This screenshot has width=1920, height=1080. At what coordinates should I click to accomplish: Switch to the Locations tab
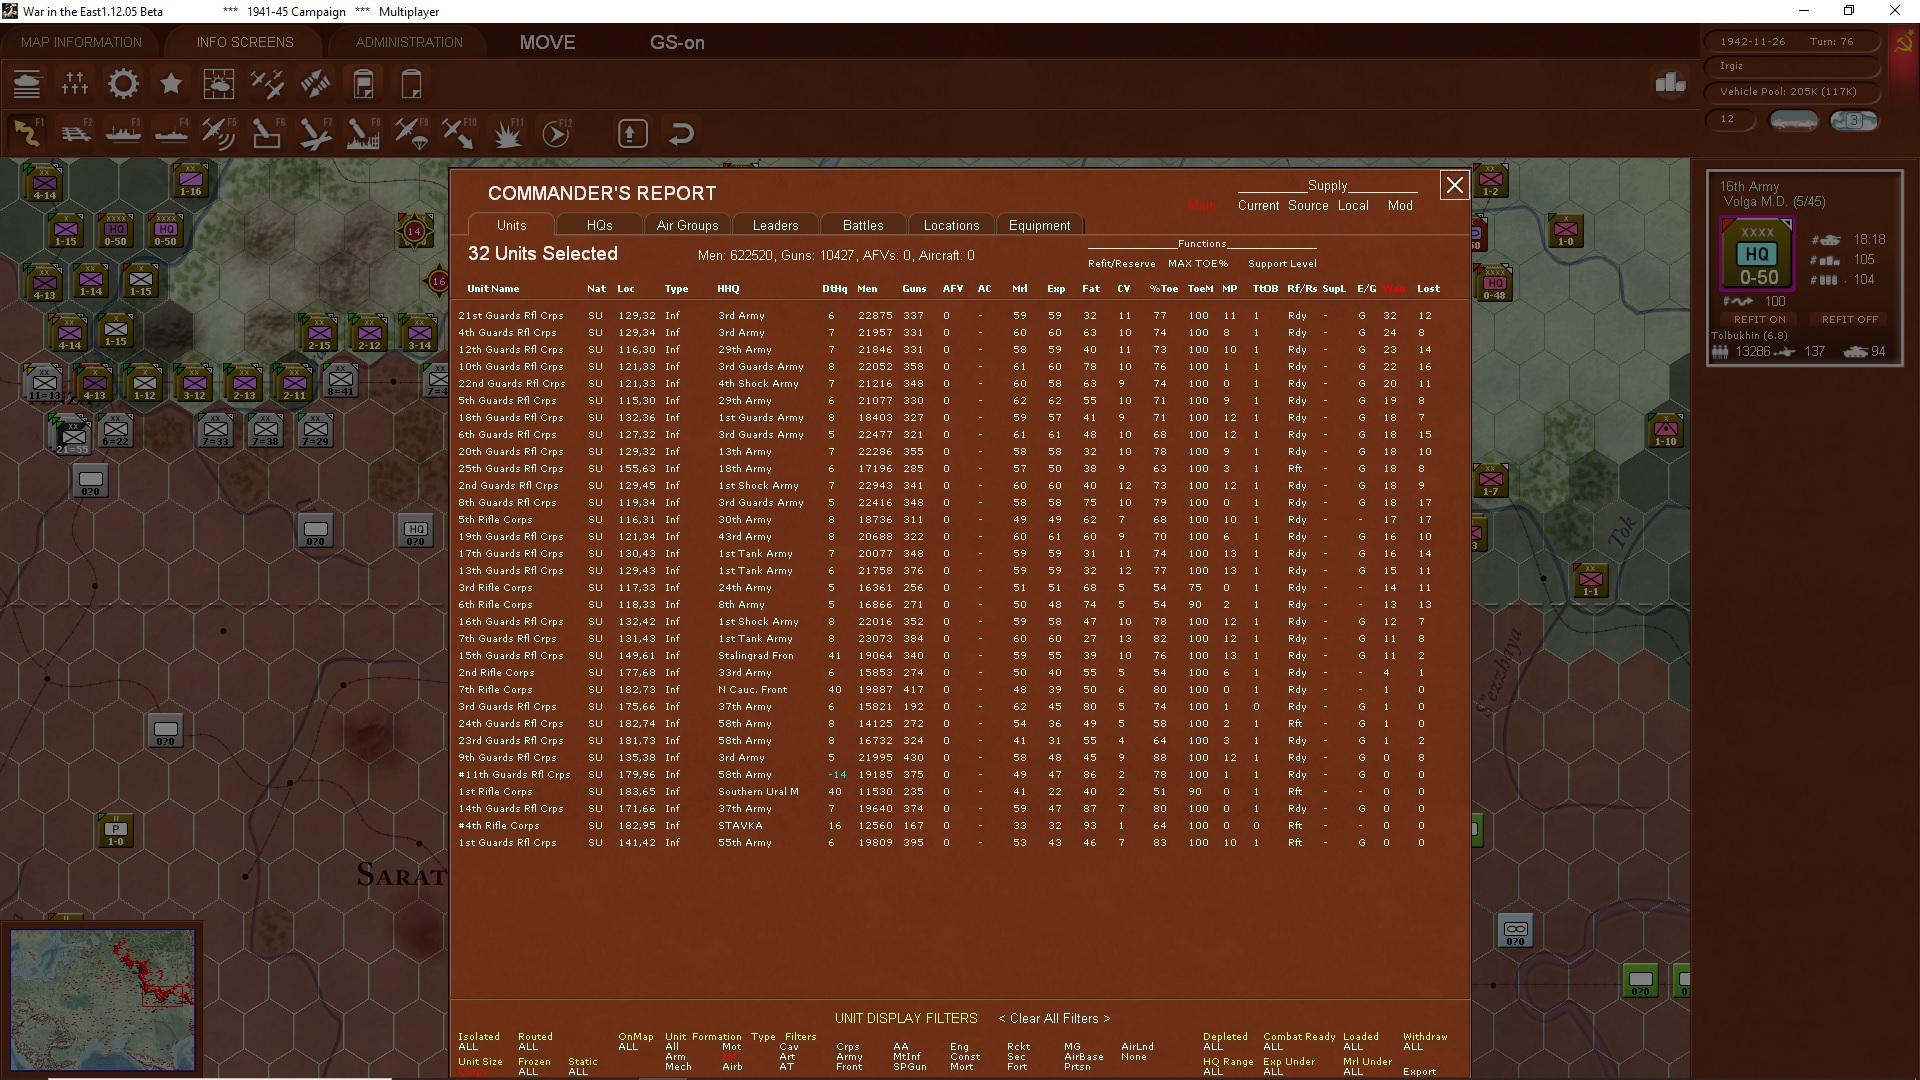tap(951, 225)
